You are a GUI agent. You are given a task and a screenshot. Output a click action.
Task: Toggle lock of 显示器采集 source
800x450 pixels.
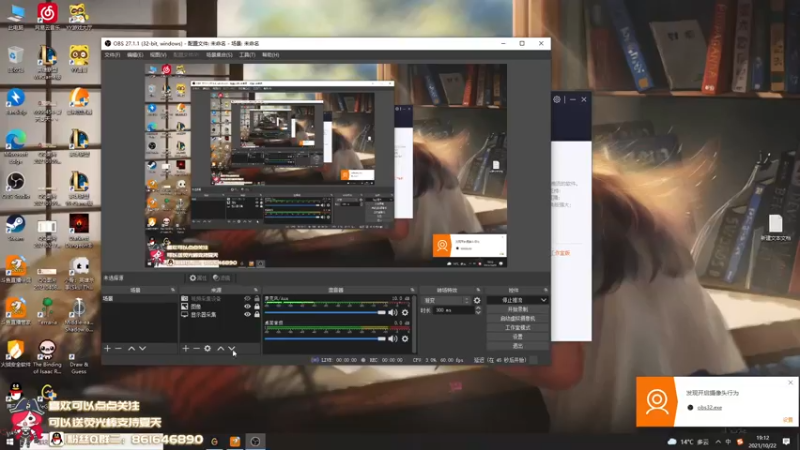coord(257,315)
